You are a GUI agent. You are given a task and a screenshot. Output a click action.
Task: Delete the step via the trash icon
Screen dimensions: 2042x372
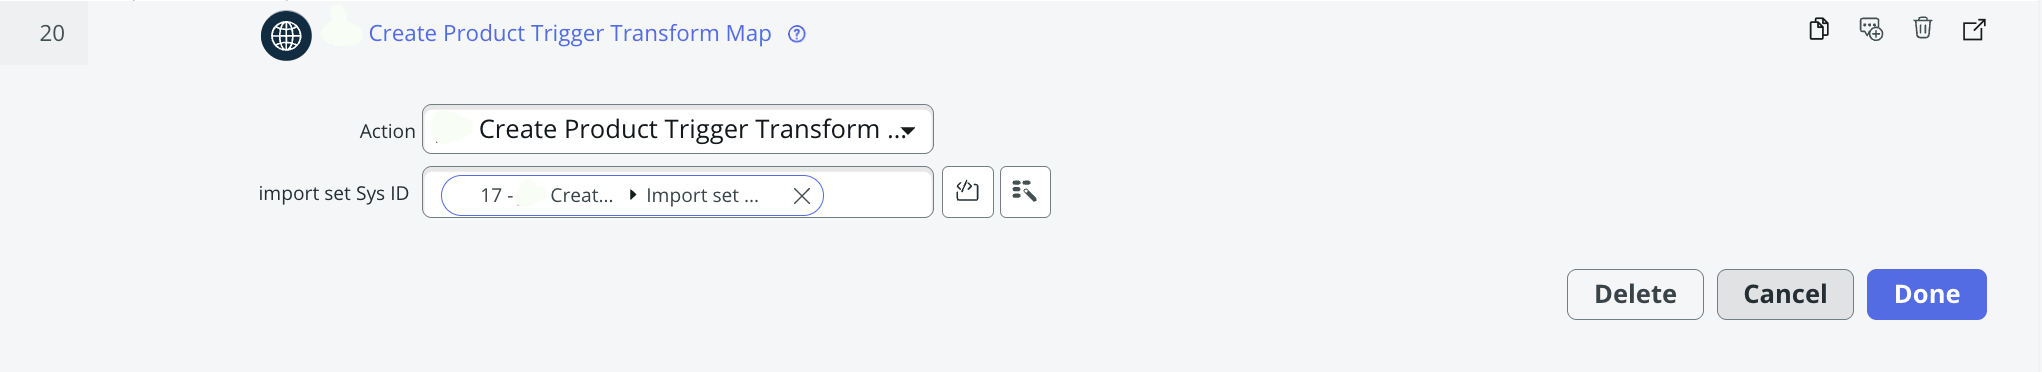[1923, 28]
